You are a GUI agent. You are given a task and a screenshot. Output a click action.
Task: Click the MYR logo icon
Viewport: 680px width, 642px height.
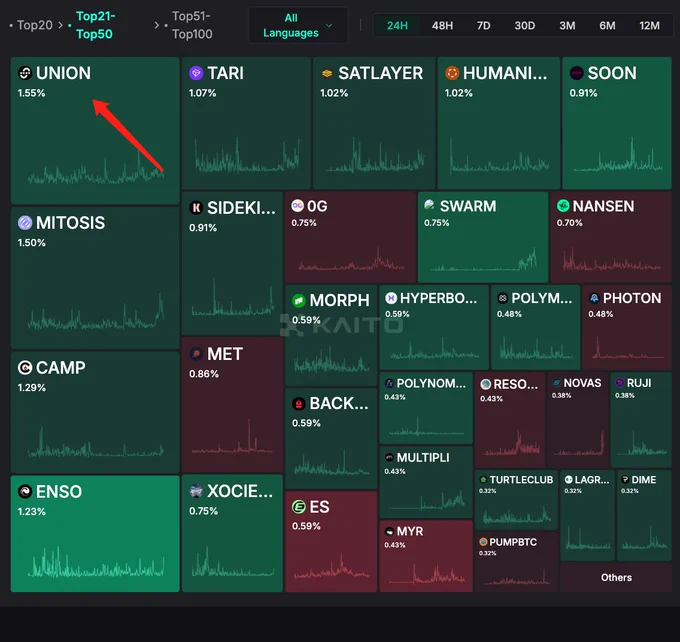(x=389, y=531)
